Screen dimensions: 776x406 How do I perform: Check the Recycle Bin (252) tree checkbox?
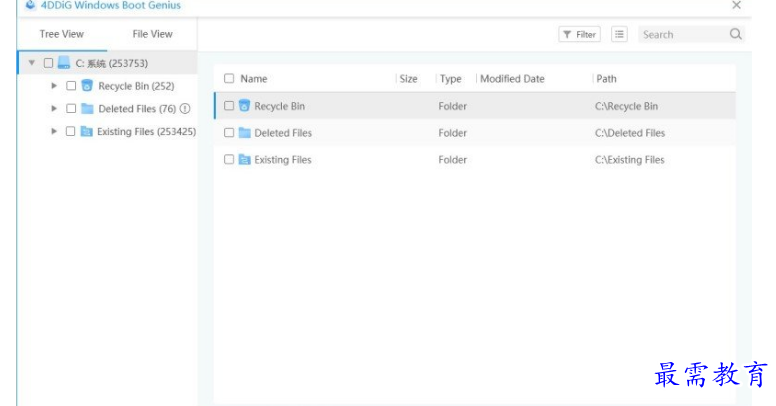pos(71,86)
